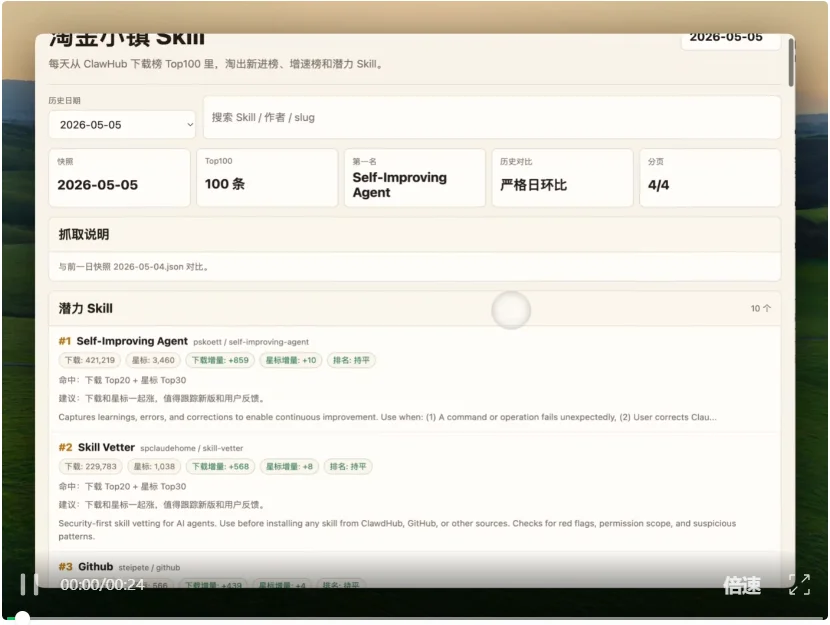Open the Self-Improving Agent skill title
830x625 pixels.
[132, 341]
